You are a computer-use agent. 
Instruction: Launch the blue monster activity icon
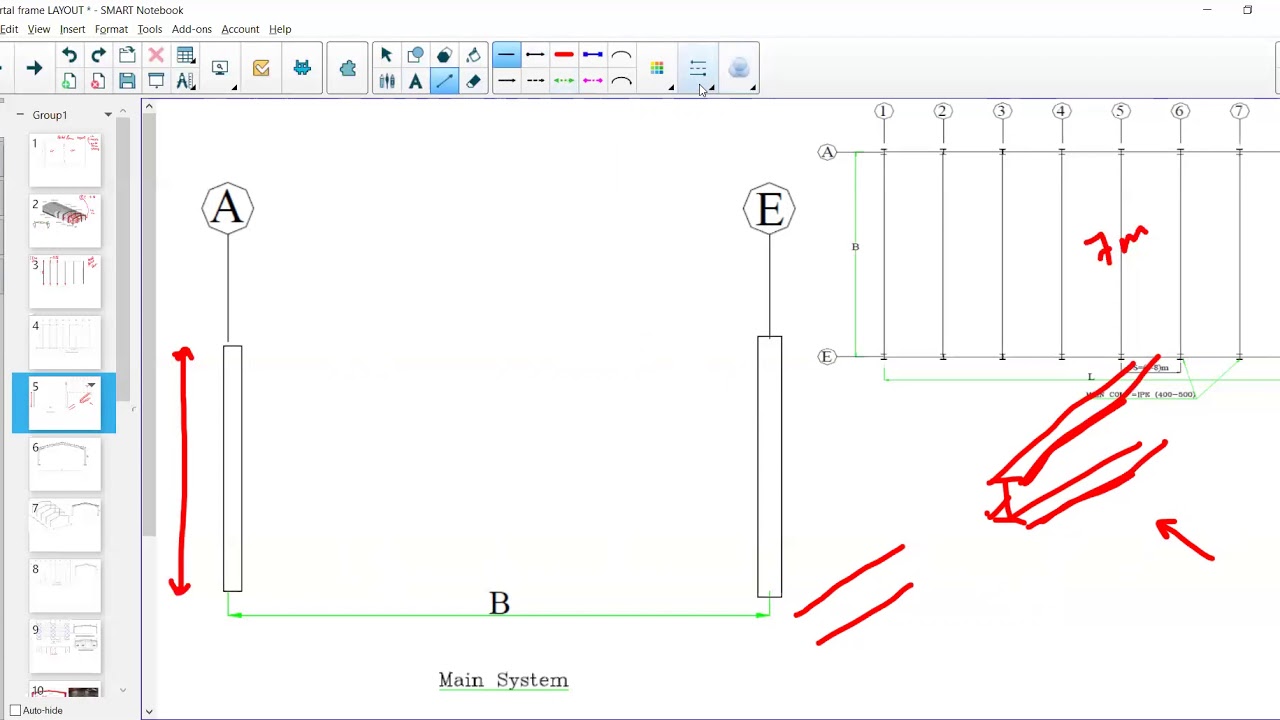point(302,68)
